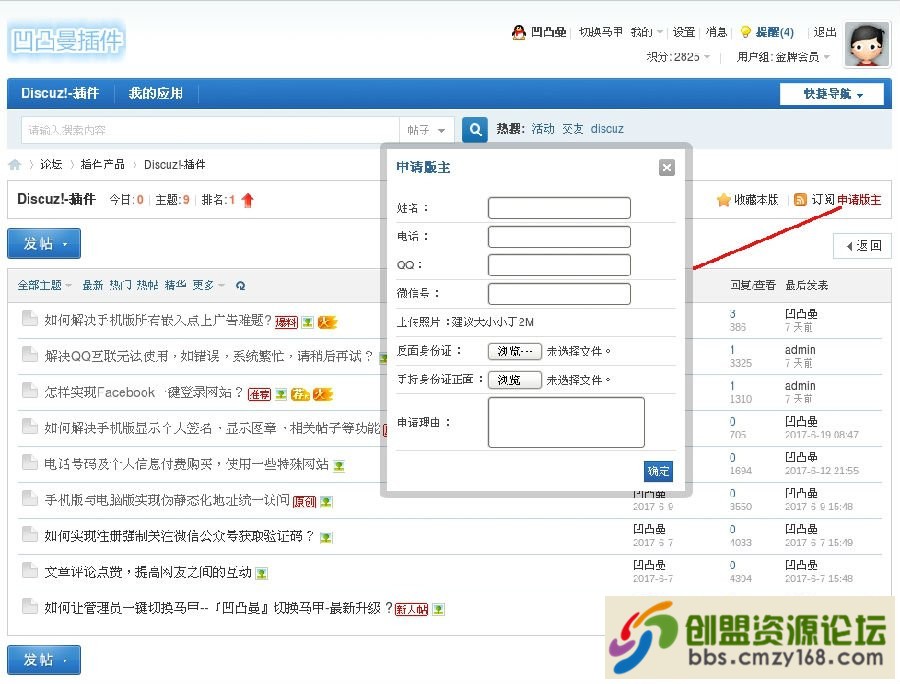
Task: Filter threads by 热帖
Action: [148, 285]
